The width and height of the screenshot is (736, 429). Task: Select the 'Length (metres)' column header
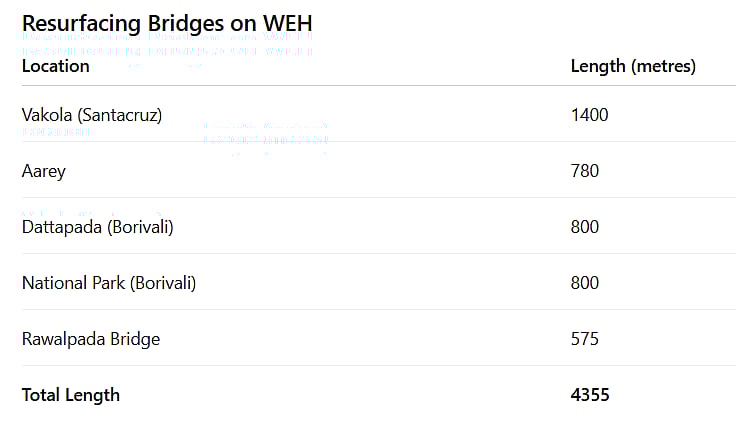coord(632,66)
